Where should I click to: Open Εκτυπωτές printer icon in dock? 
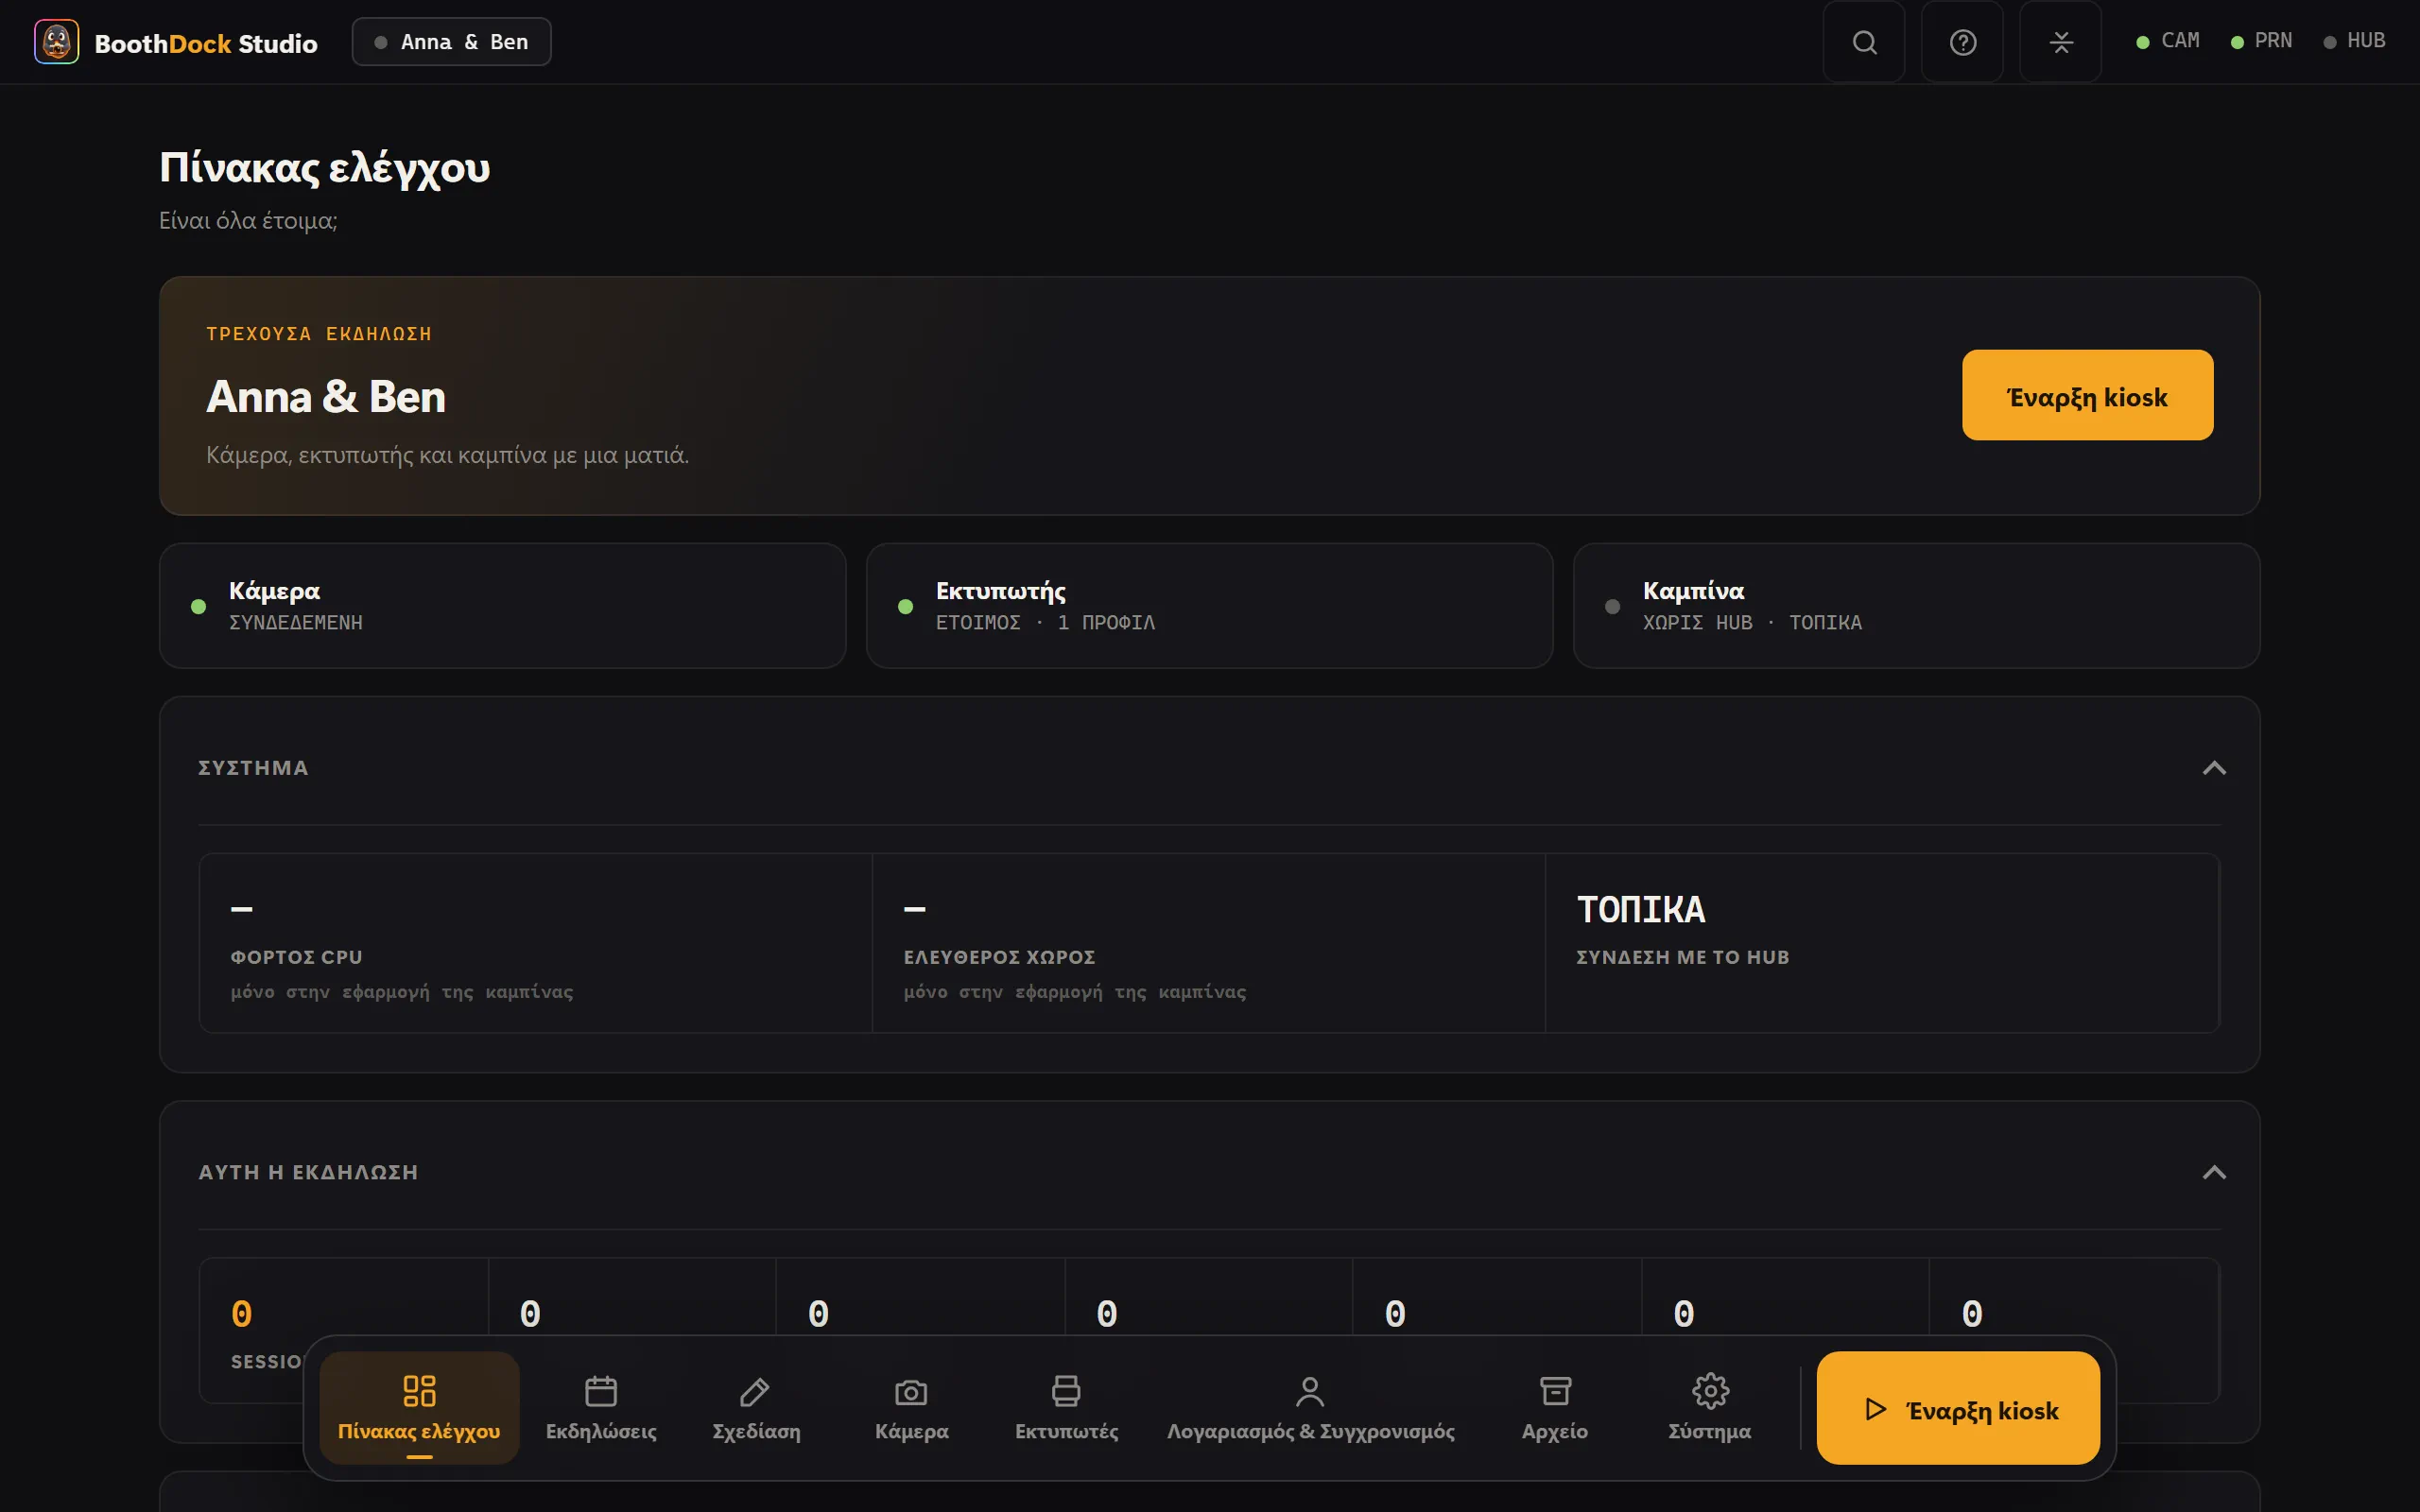point(1066,1391)
